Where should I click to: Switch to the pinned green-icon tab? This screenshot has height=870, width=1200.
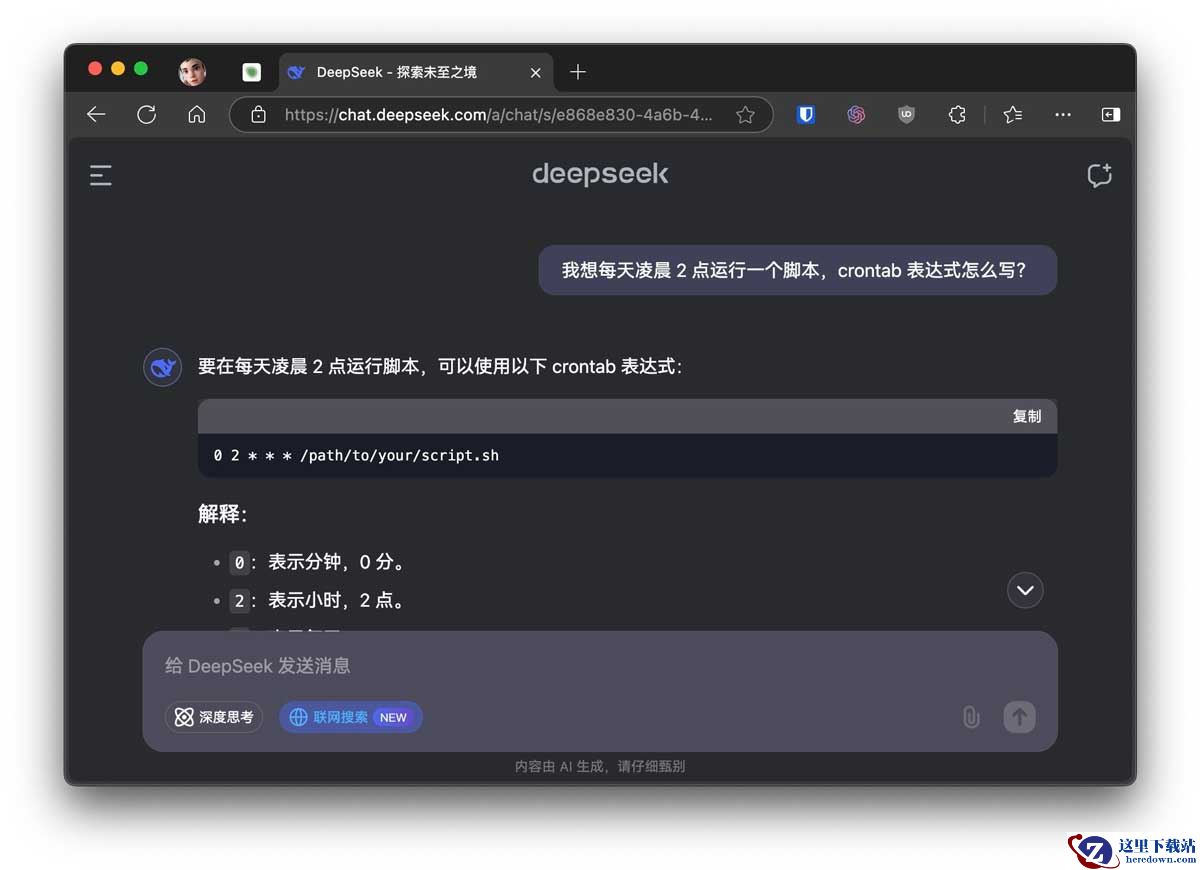pyautogui.click(x=252, y=72)
